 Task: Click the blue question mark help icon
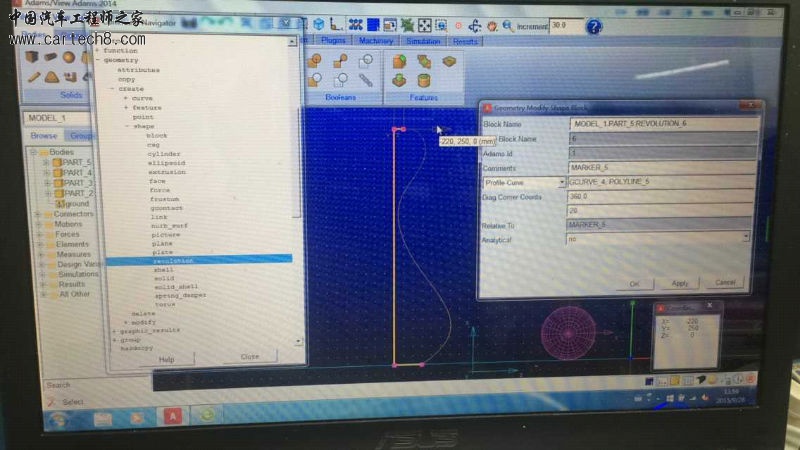(x=593, y=26)
